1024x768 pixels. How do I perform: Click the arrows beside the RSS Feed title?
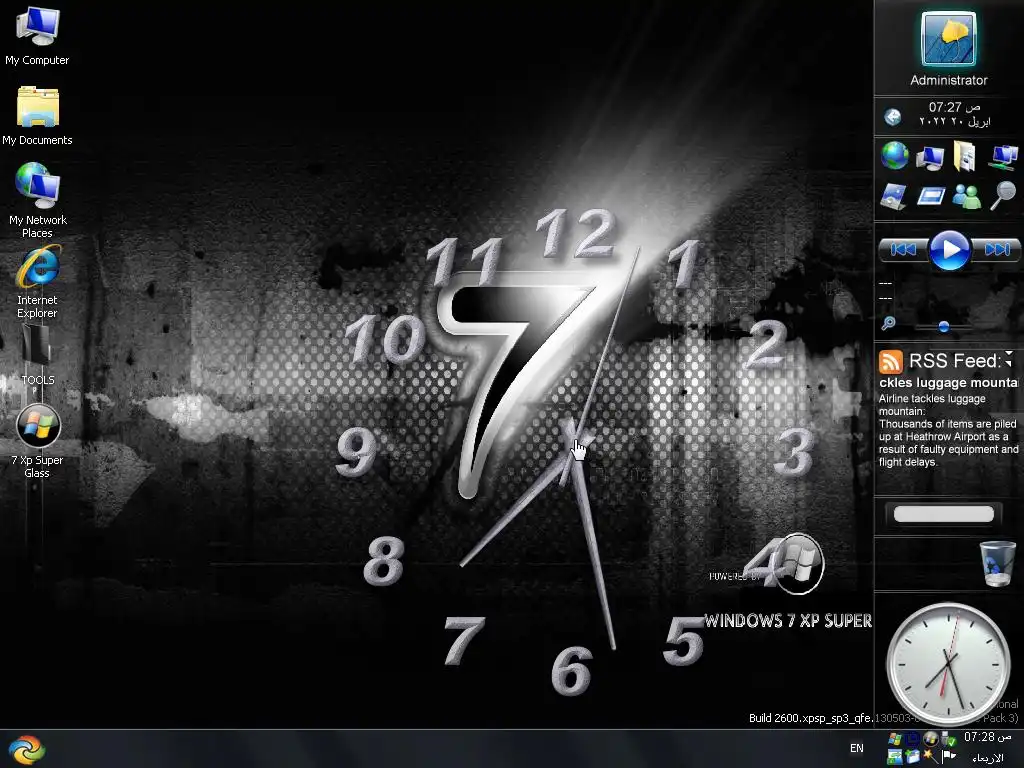(1009, 359)
